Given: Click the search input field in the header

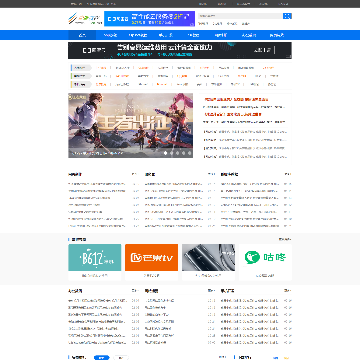Looking at the screenshot, I should [240, 16].
